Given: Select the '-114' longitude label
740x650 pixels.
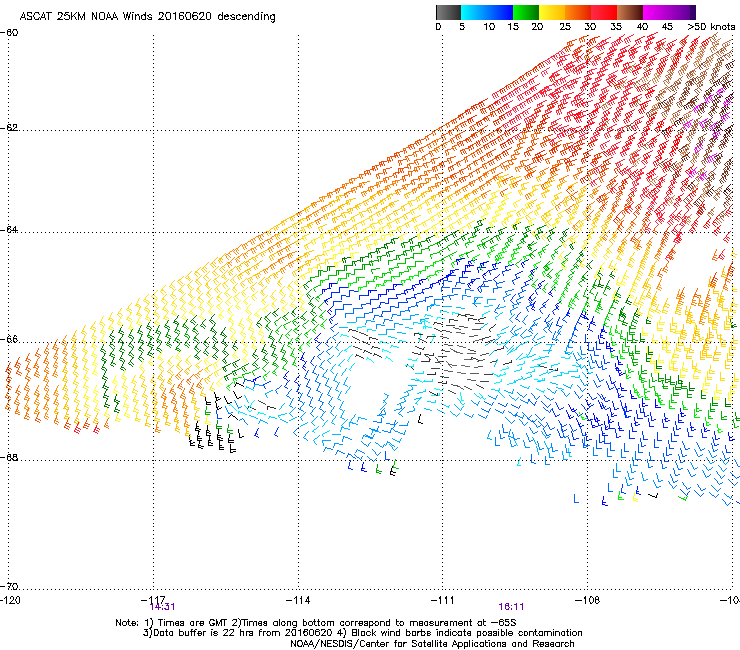Looking at the screenshot, I should click(298, 600).
